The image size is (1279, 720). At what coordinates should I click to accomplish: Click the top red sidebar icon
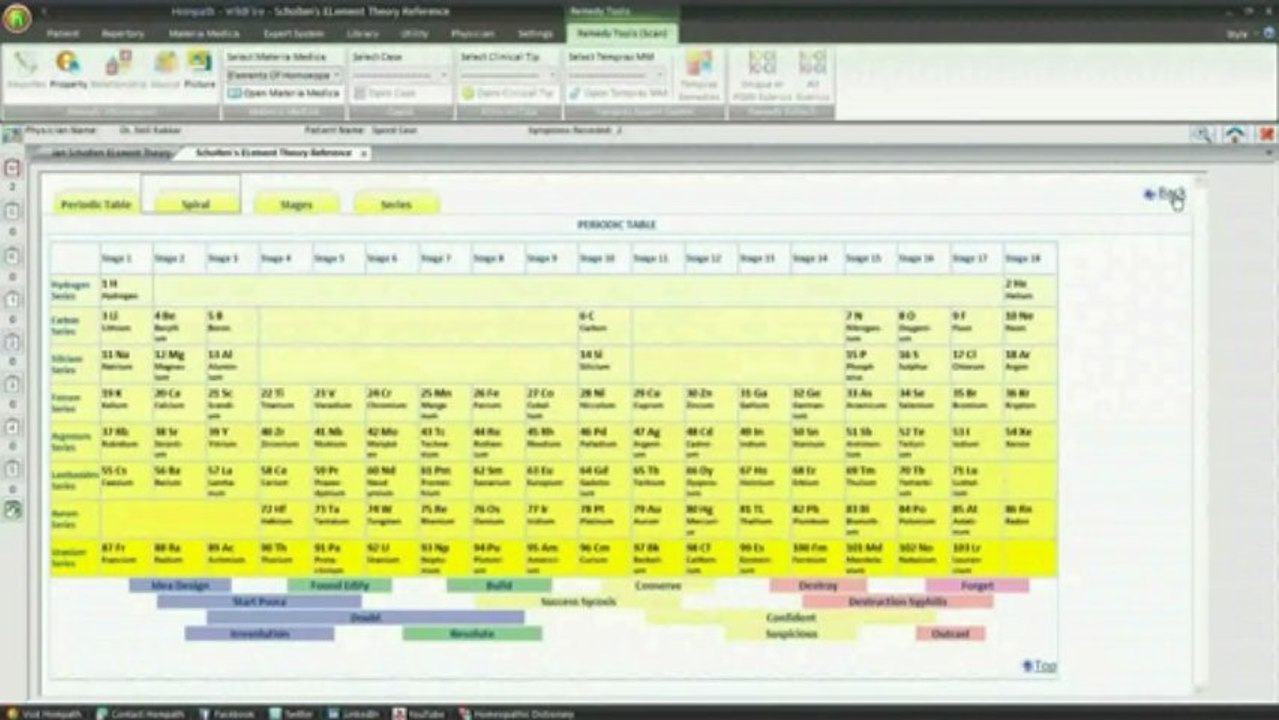(12, 168)
